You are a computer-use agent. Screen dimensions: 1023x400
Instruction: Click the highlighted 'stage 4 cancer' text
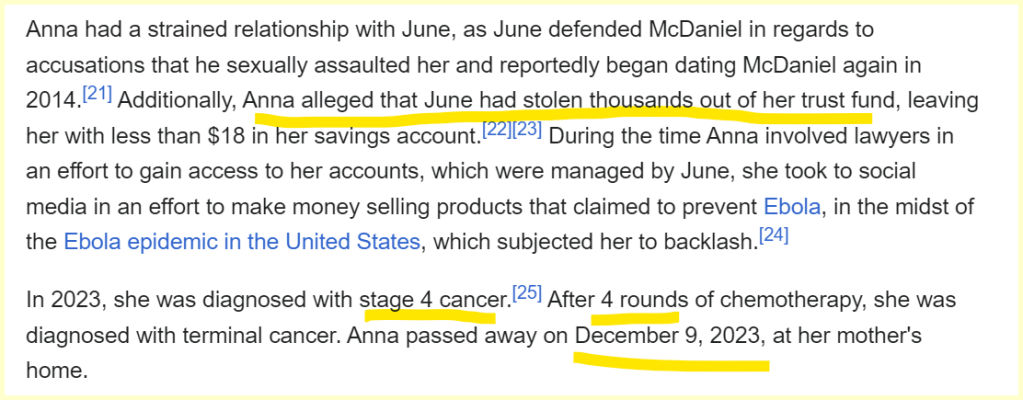[434, 299]
